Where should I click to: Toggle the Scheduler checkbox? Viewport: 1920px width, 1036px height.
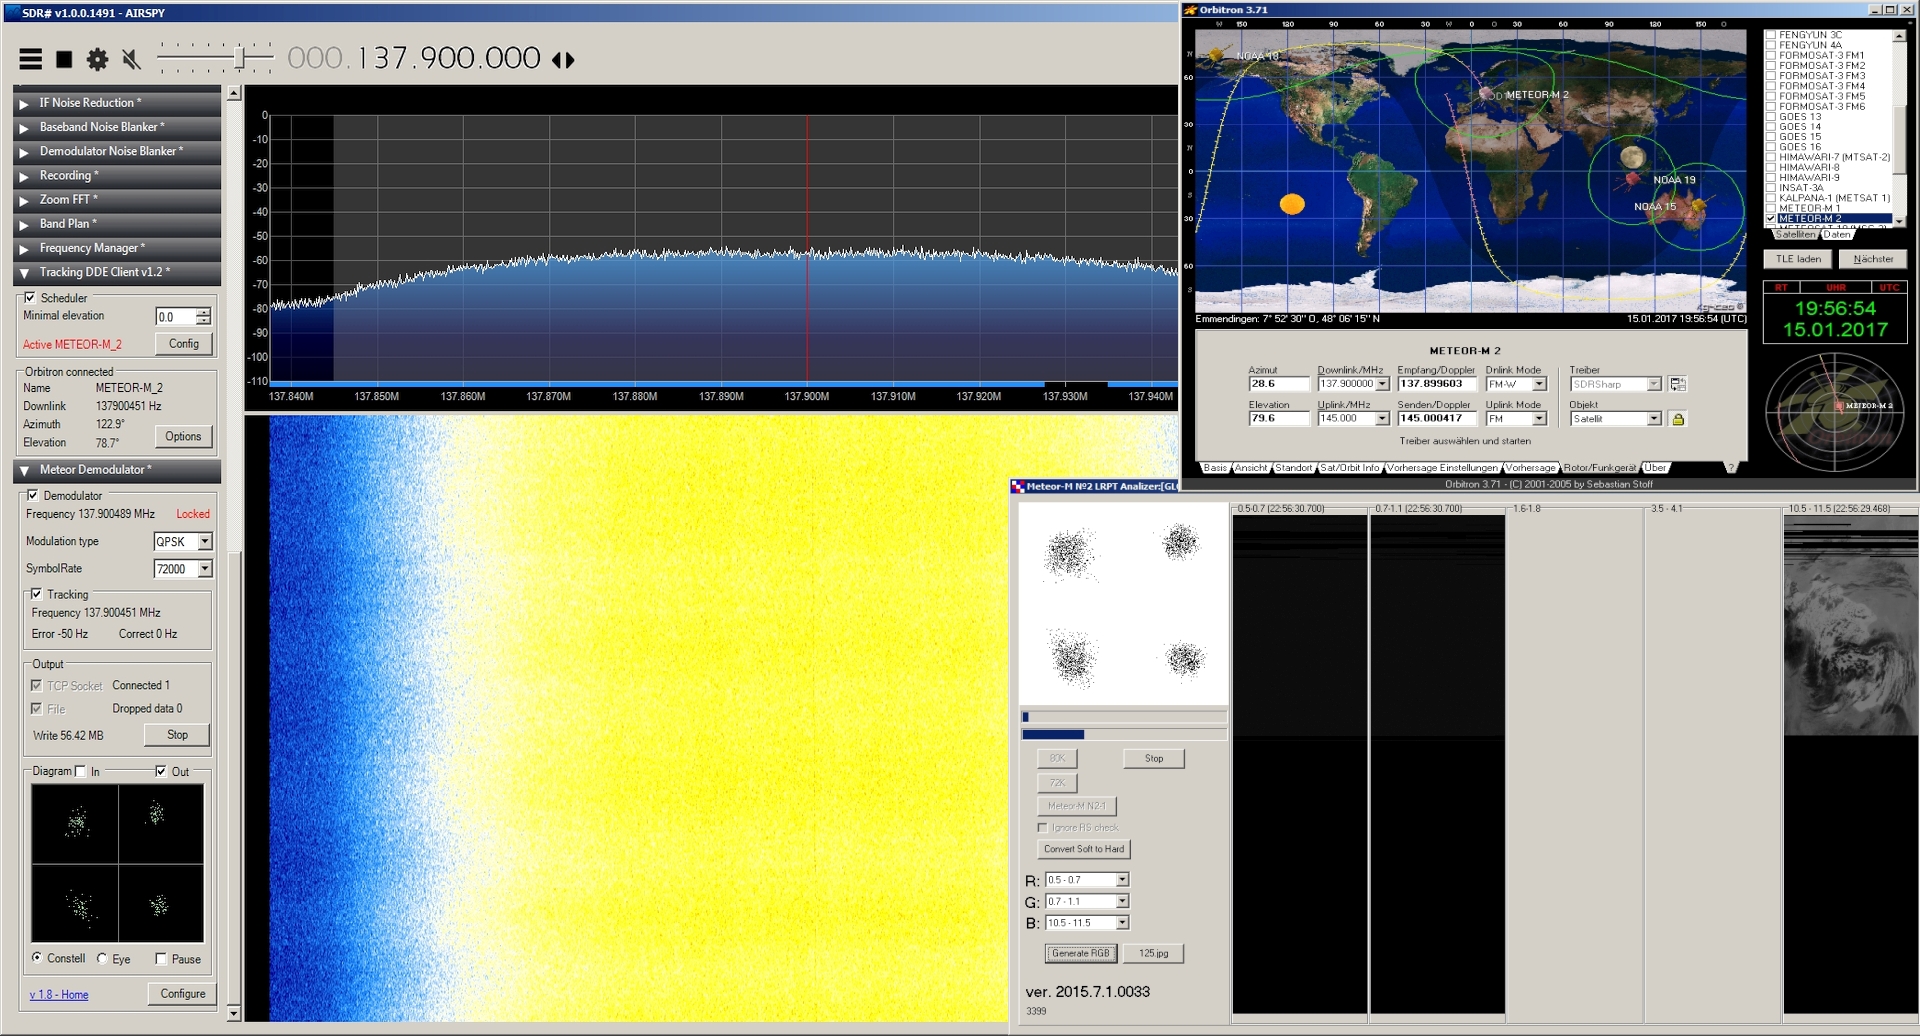click(x=30, y=298)
